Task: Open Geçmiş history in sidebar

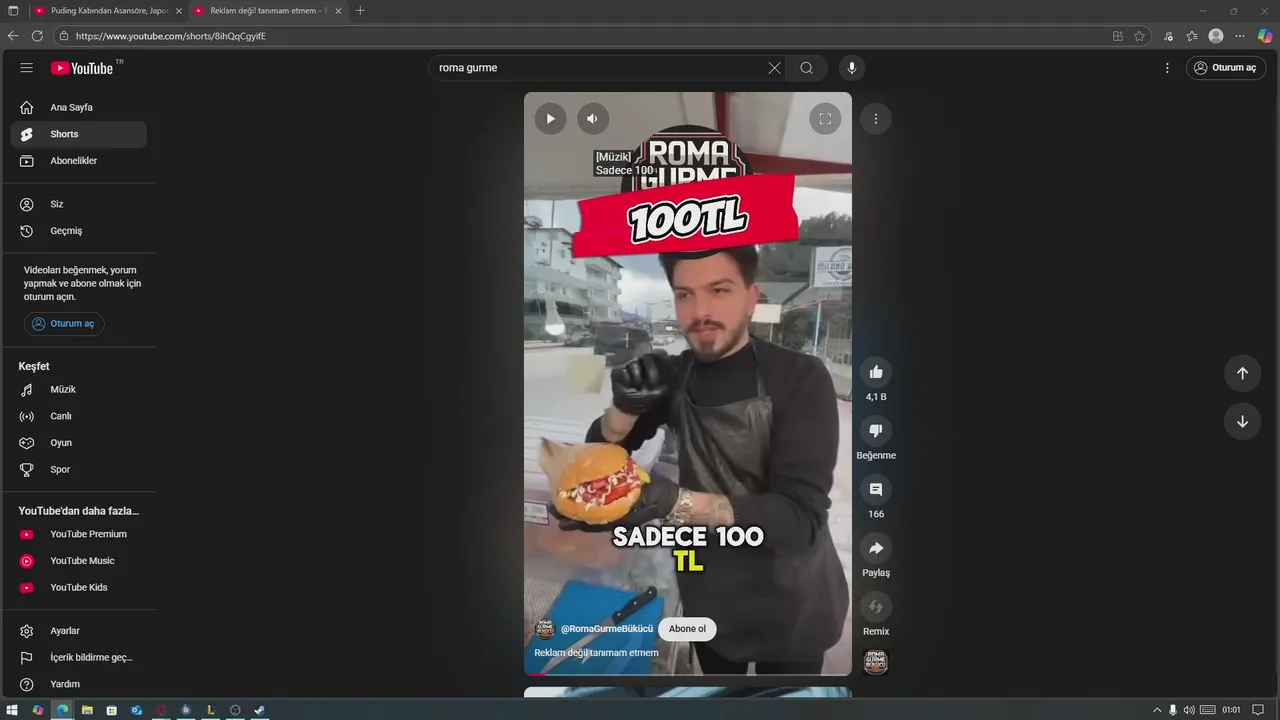Action: [79, 231]
